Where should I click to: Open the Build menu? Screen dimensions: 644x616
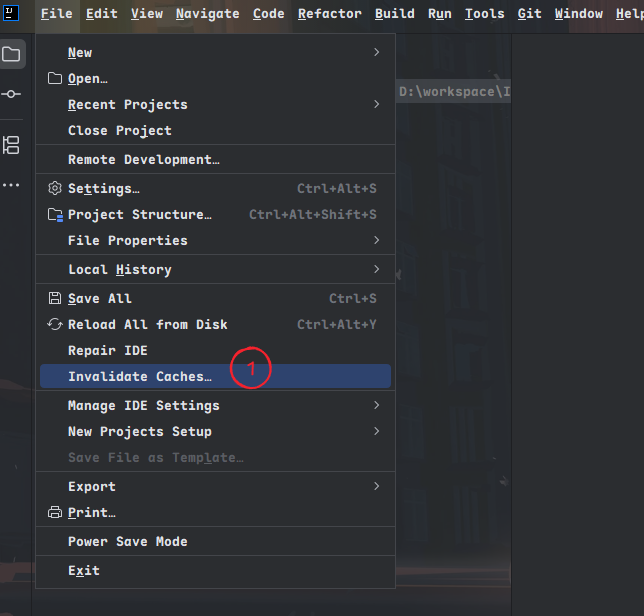[x=395, y=13]
